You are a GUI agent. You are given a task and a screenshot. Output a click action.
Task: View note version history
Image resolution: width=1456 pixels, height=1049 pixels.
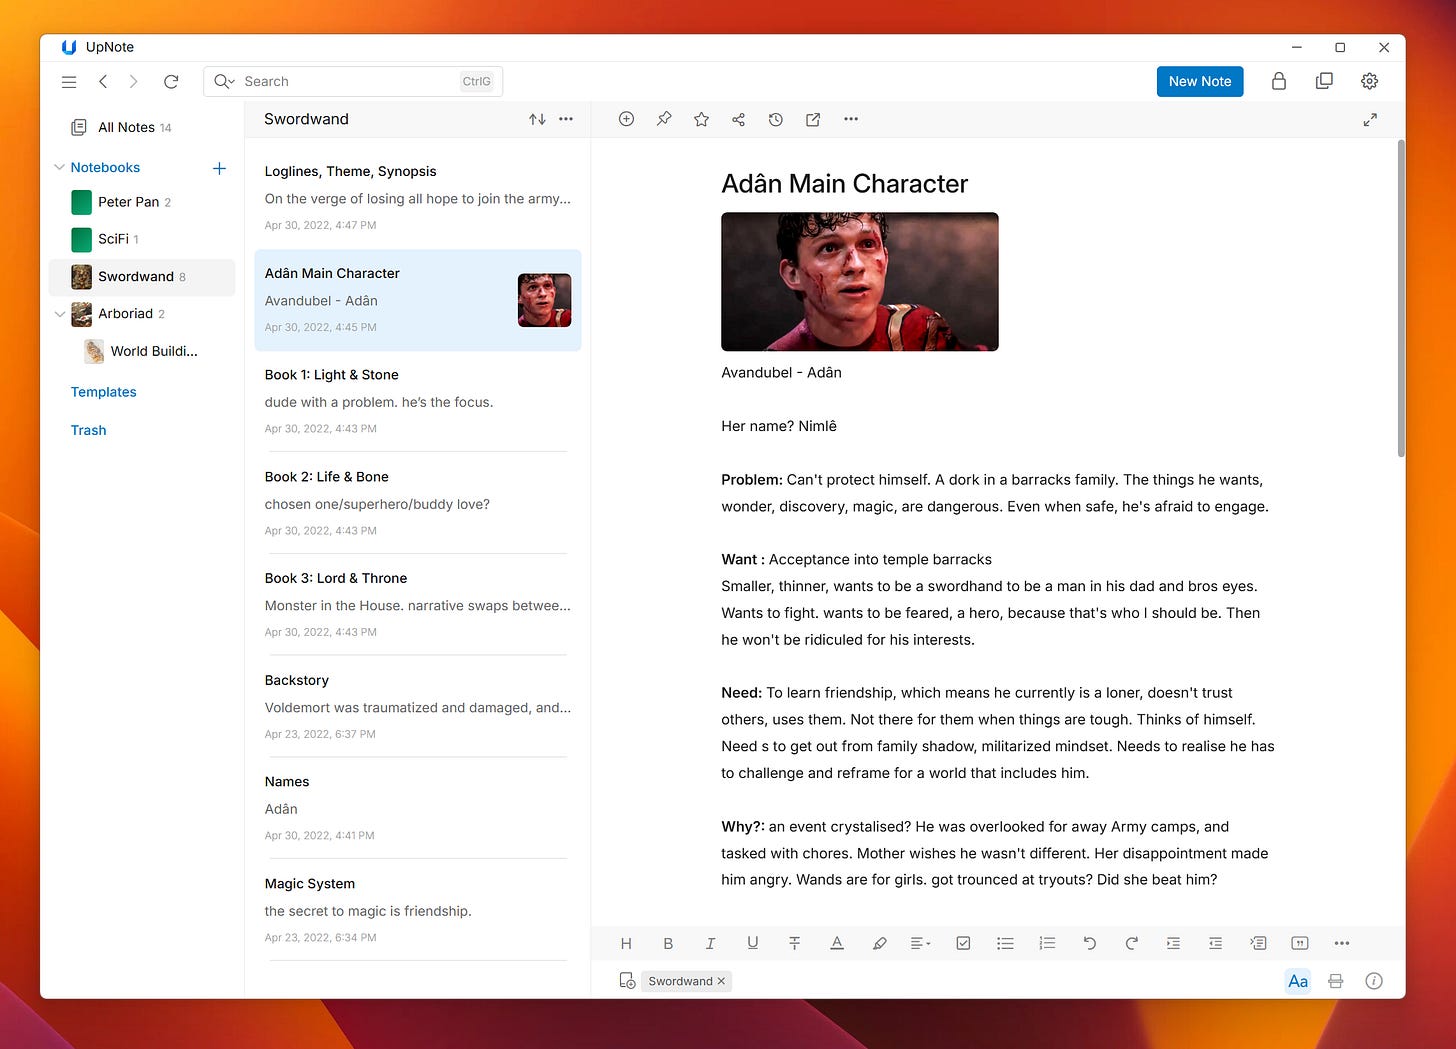[x=775, y=119]
